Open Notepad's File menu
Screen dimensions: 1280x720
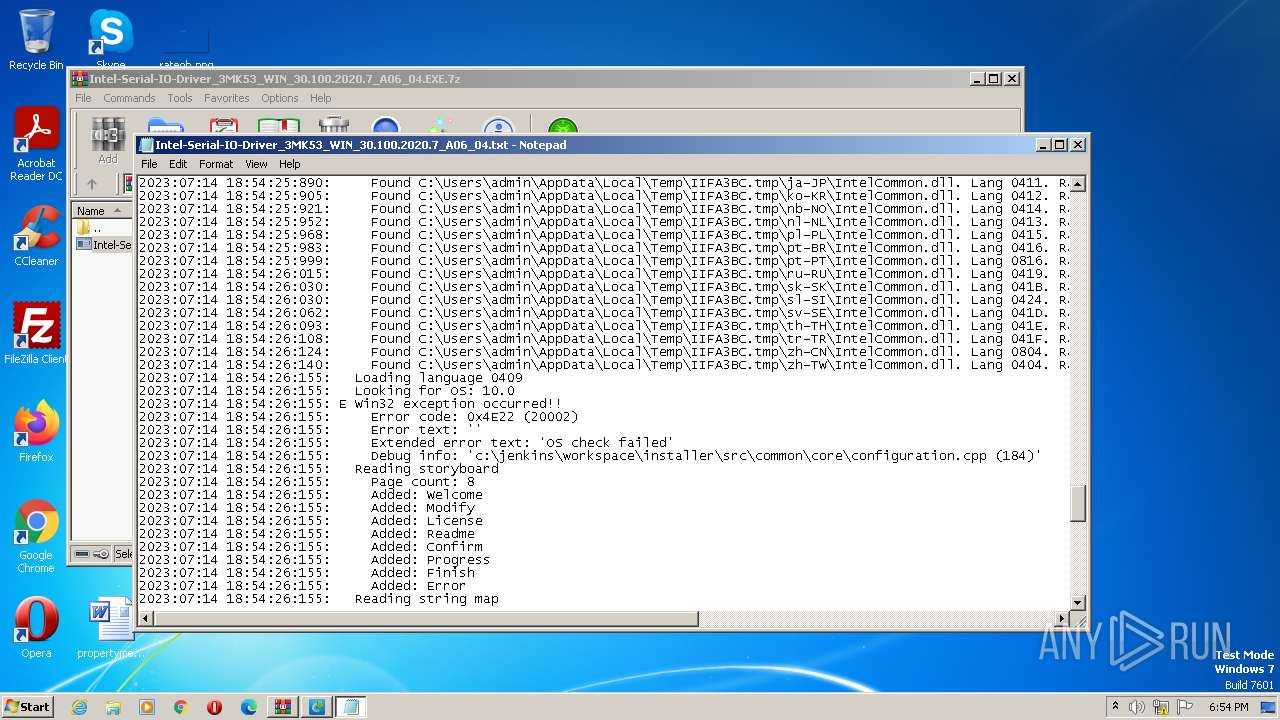149,164
